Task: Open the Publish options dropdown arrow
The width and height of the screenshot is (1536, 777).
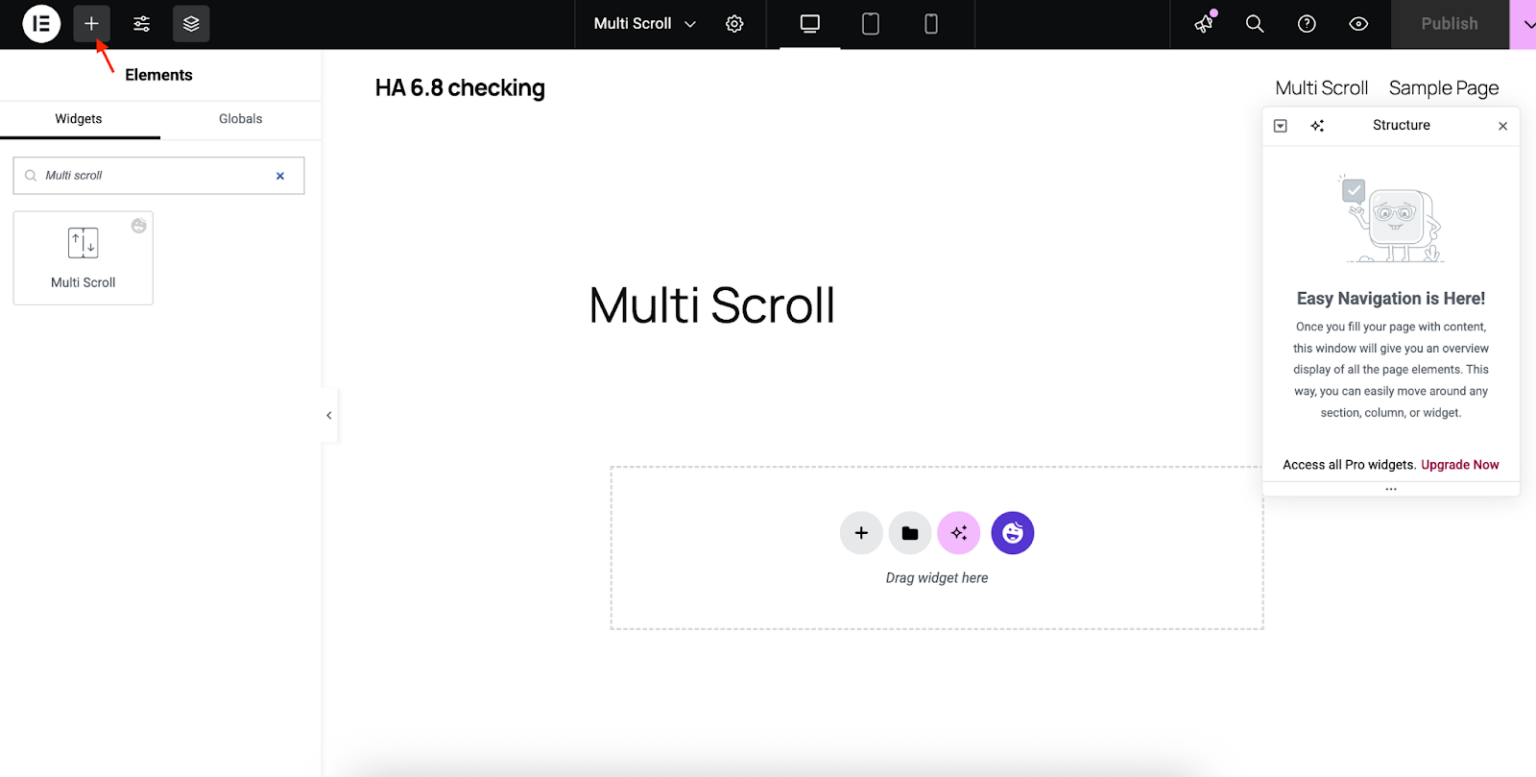Action: [1524, 23]
